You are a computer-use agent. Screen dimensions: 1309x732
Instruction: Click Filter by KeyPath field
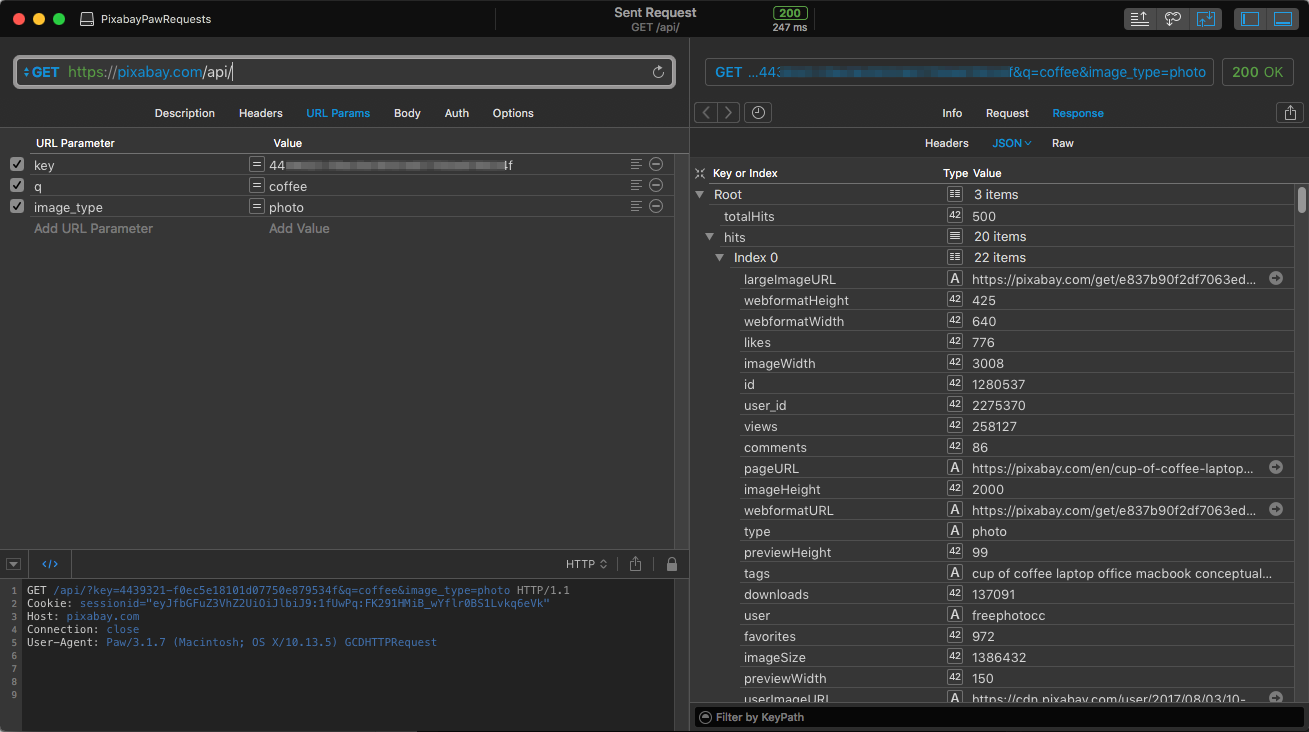pyautogui.click(x=1000, y=717)
